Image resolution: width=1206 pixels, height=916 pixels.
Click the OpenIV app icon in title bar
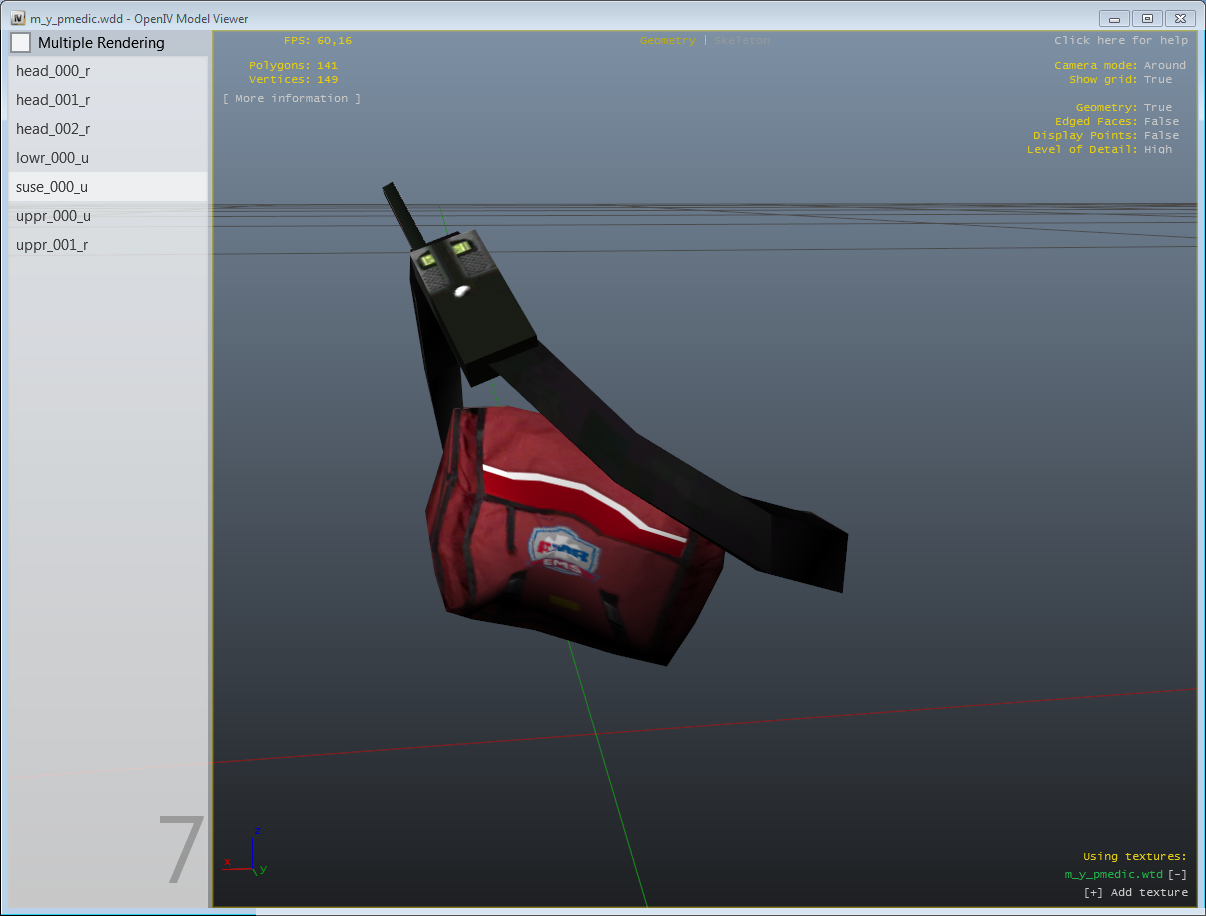[18, 18]
